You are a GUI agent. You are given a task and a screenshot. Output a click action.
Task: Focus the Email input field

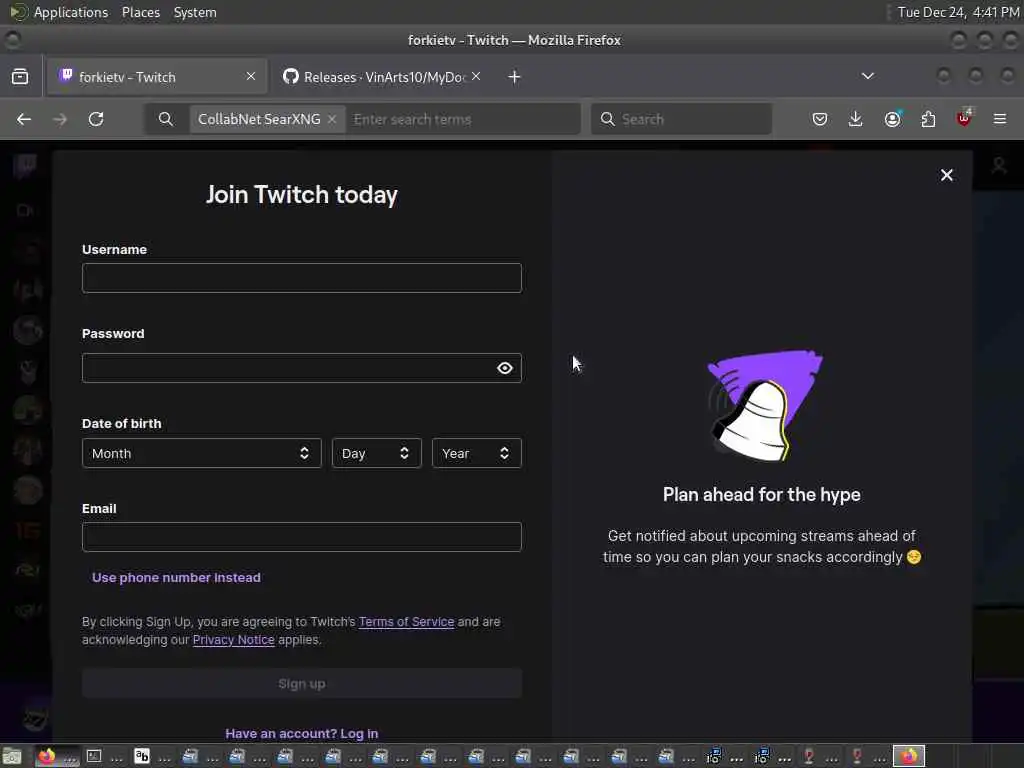pyautogui.click(x=302, y=537)
